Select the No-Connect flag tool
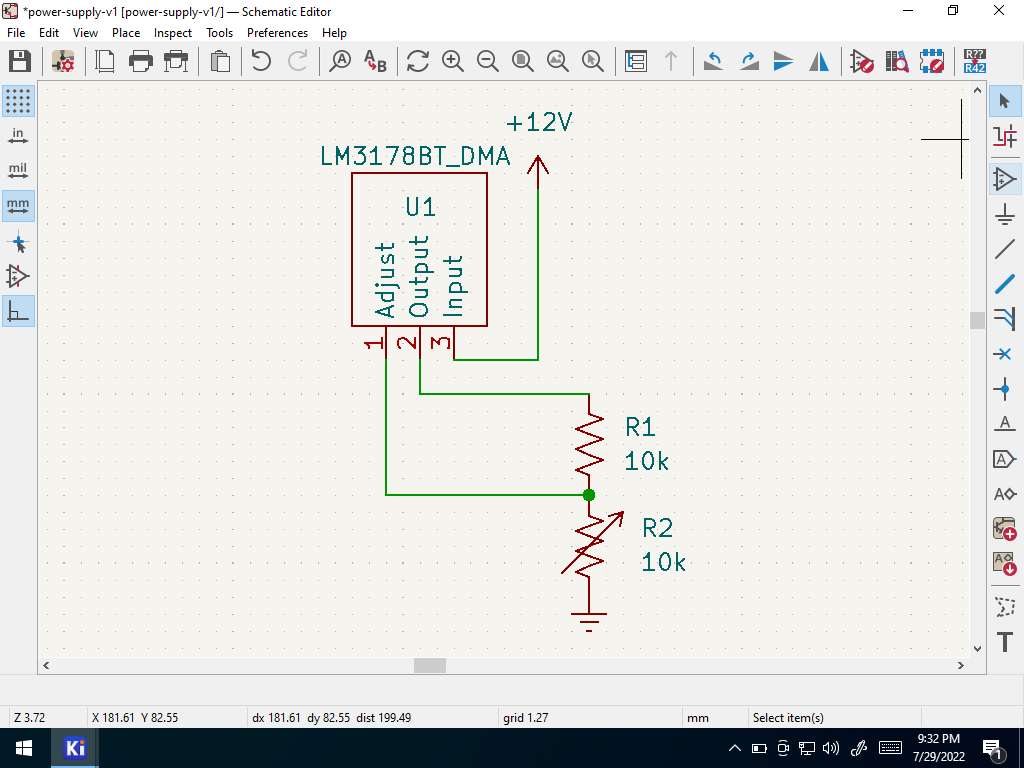Screen dimensions: 1024x768 (x=1005, y=354)
